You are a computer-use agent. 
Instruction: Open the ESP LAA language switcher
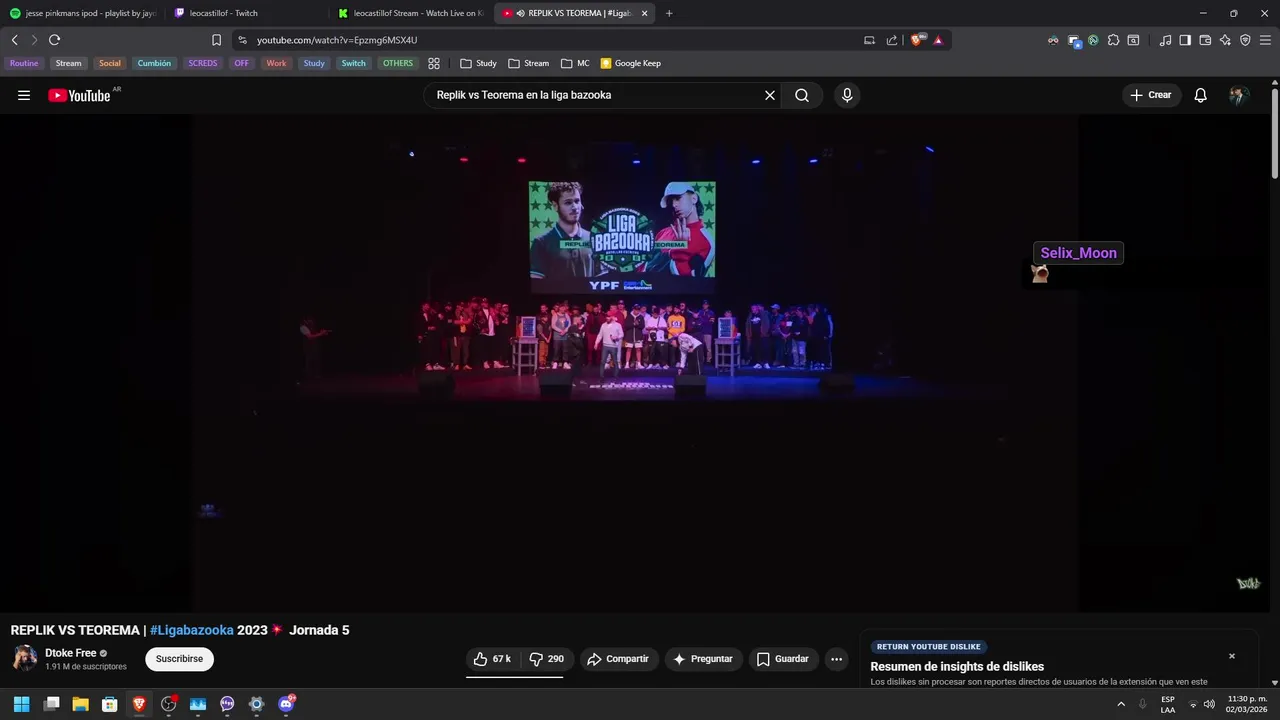click(1168, 704)
